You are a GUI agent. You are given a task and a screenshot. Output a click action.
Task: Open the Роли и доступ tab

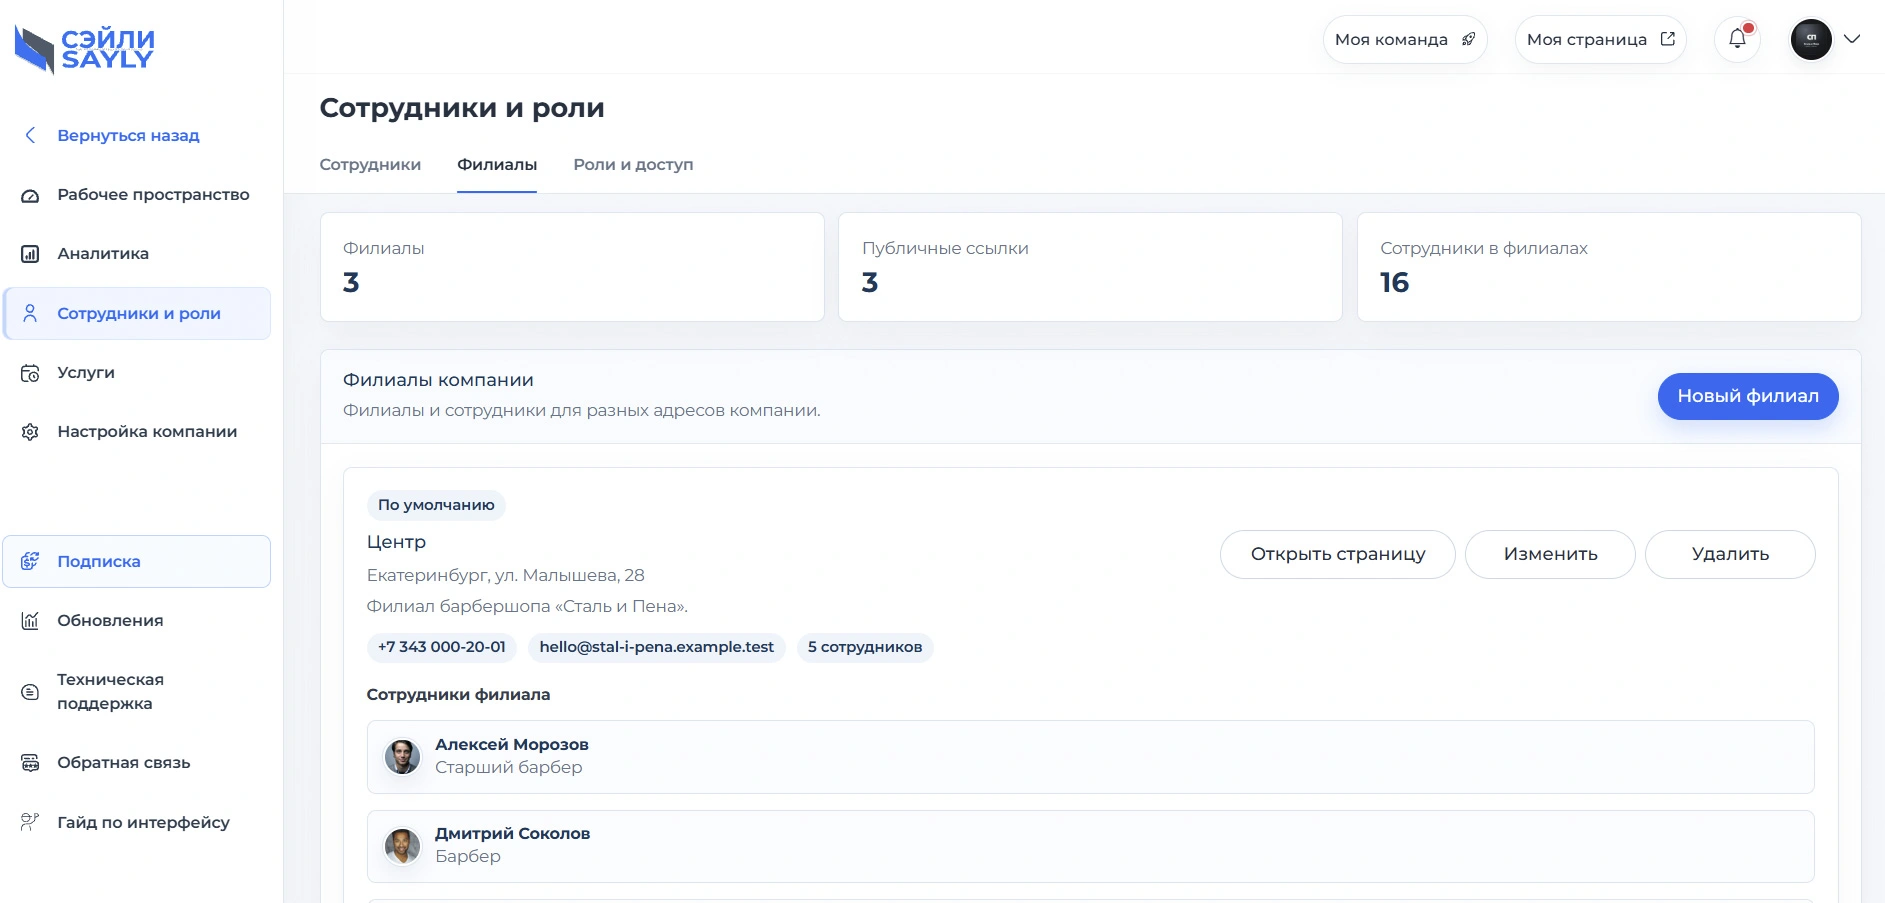pos(633,165)
